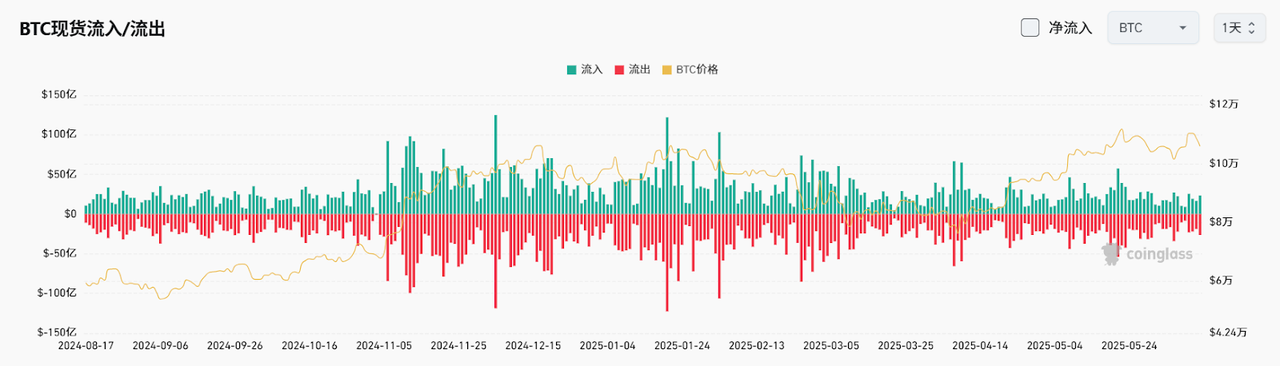Click the $6万 price axis label

pos(1222,281)
